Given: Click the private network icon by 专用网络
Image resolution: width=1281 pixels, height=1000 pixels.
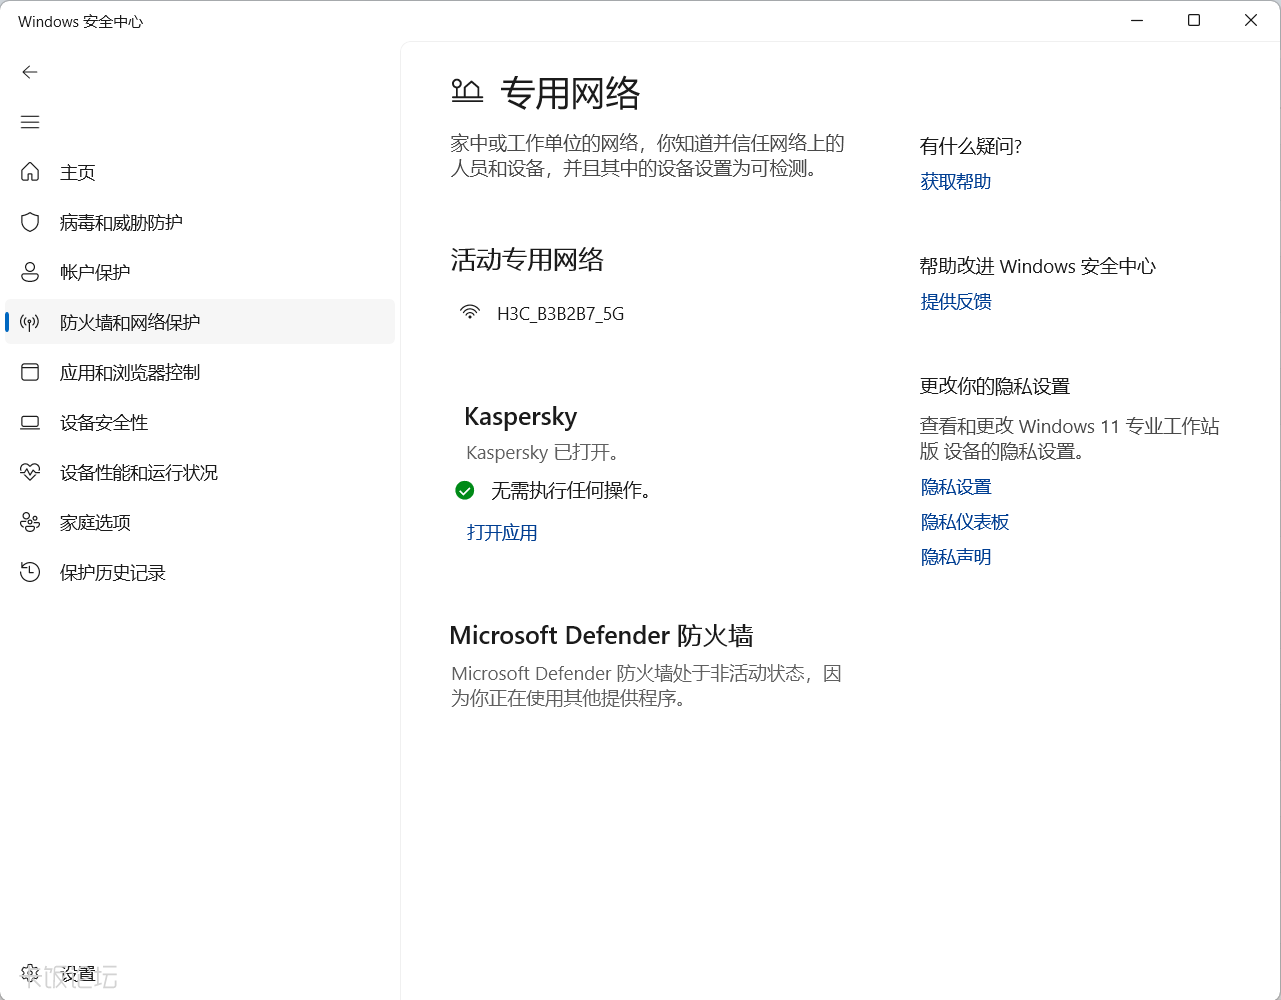Looking at the screenshot, I should pyautogui.click(x=467, y=92).
